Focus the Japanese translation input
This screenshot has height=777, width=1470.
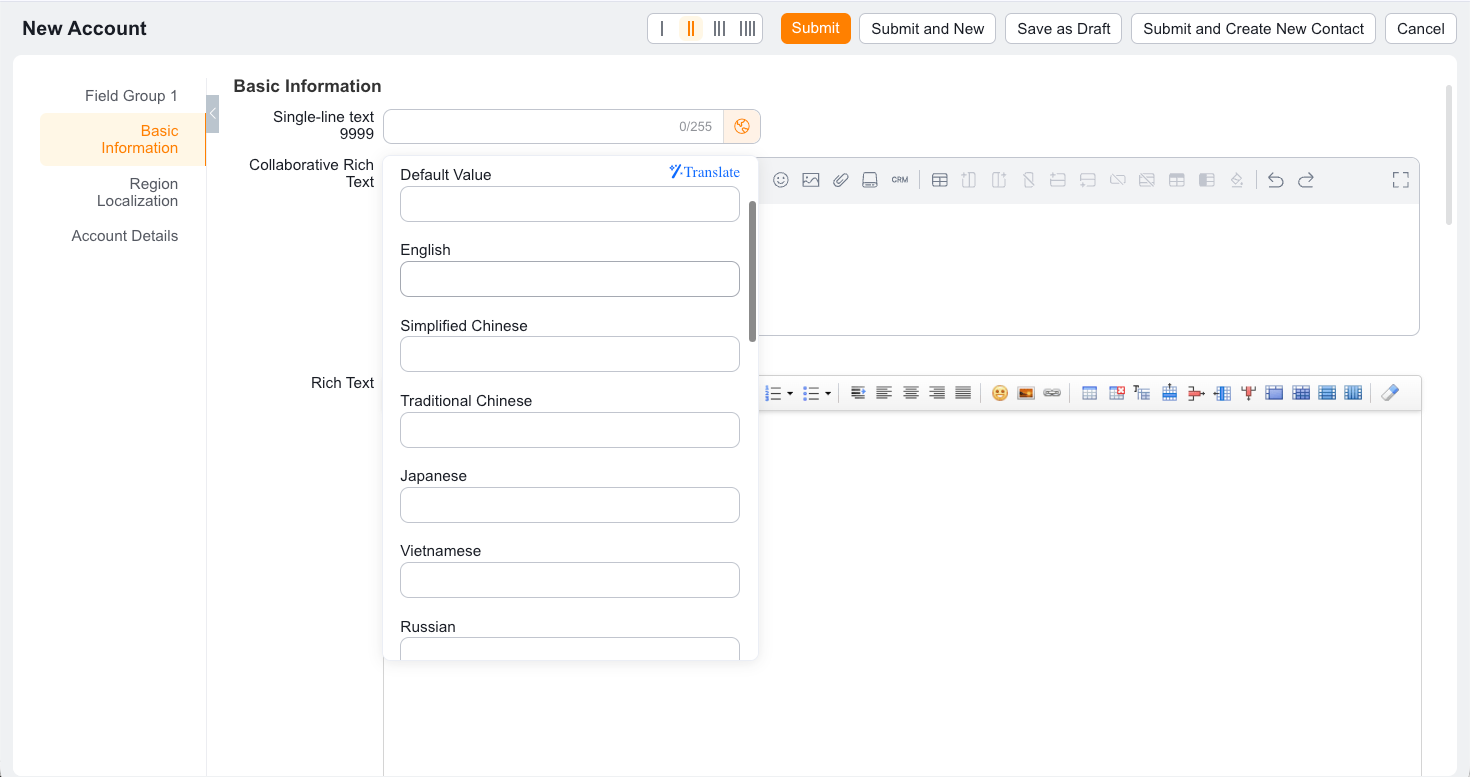click(570, 505)
